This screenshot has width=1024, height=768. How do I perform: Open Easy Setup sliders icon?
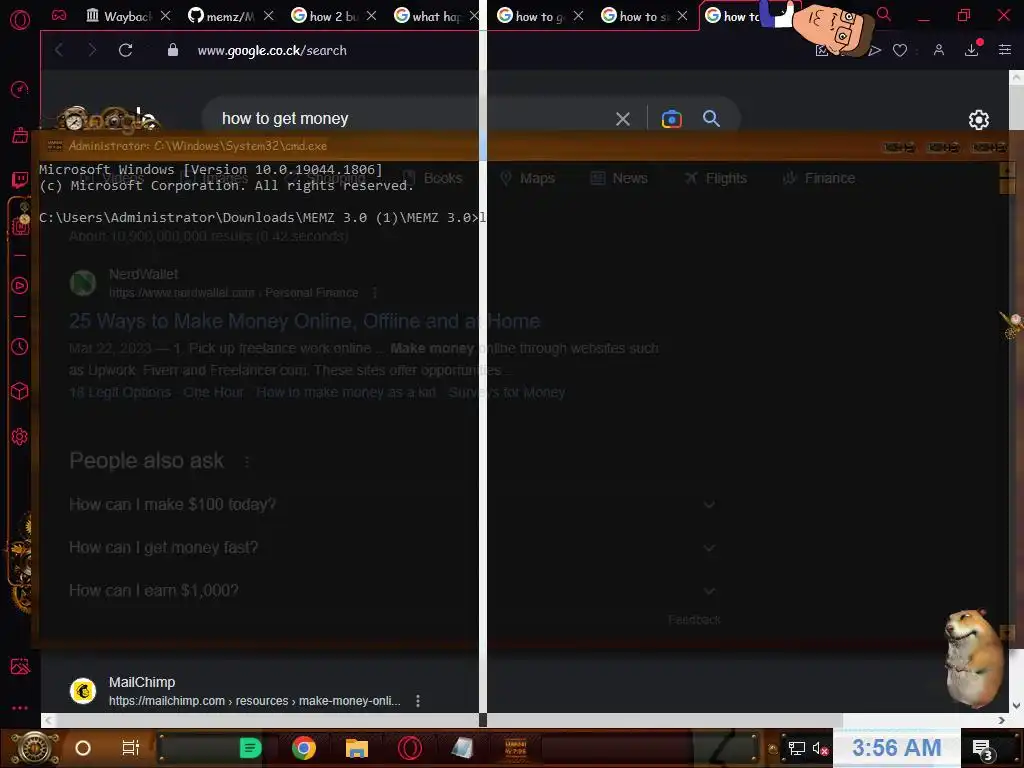tap(1005, 50)
